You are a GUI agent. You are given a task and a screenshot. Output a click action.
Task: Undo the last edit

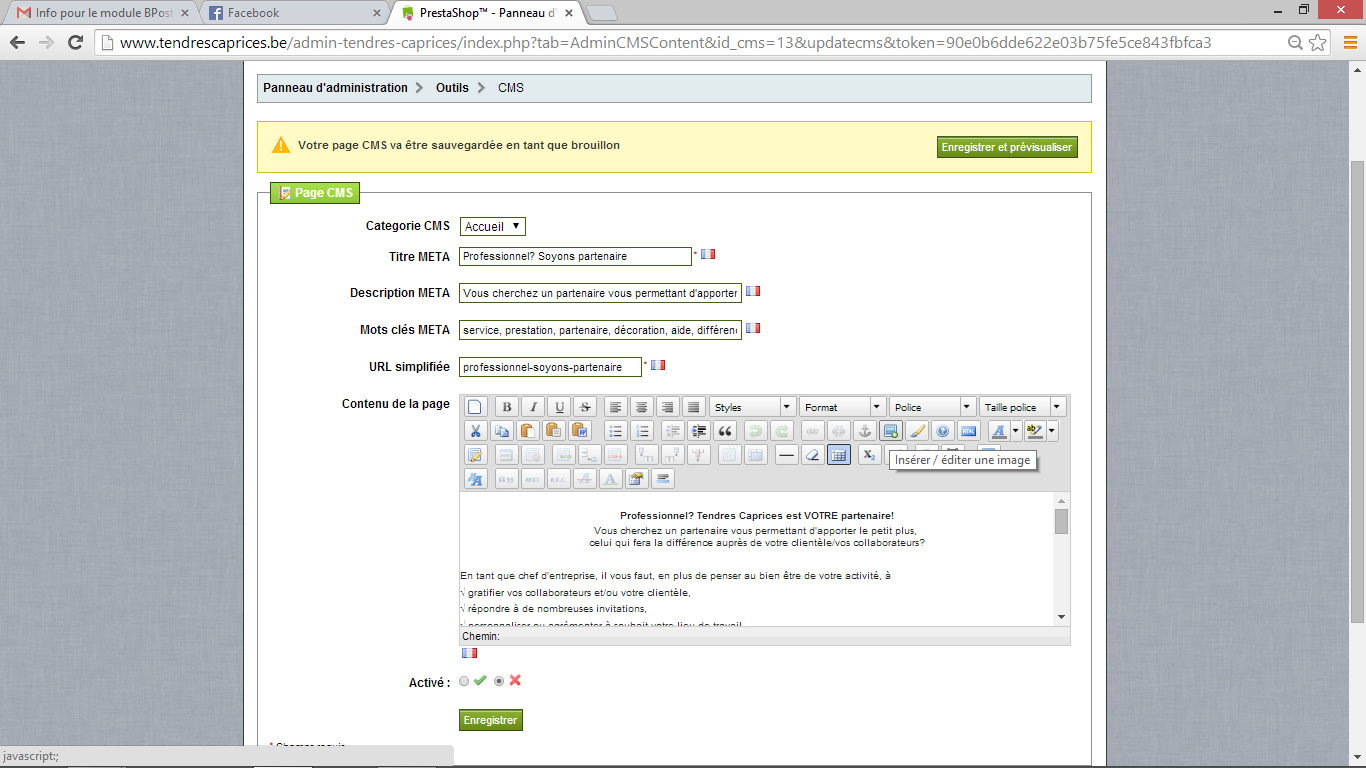(x=756, y=431)
